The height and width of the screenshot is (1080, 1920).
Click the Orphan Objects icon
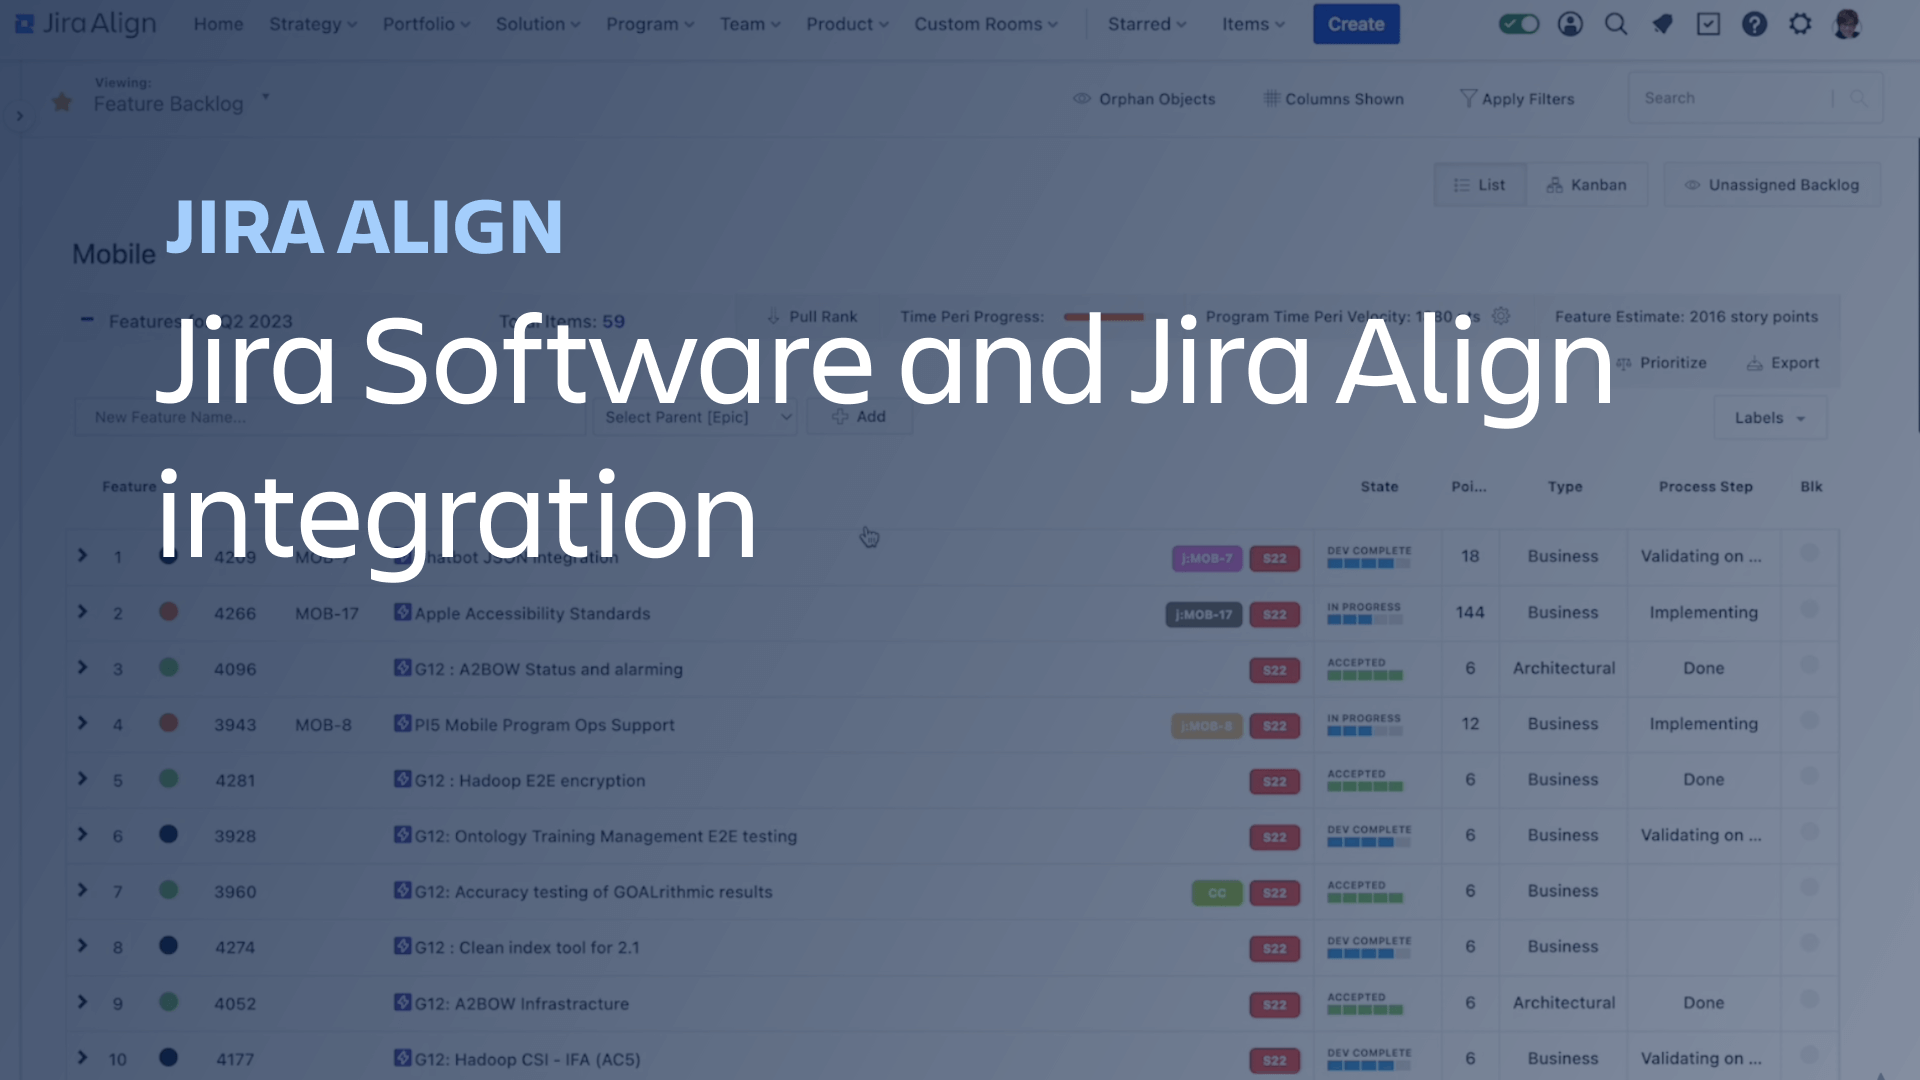(x=1081, y=99)
